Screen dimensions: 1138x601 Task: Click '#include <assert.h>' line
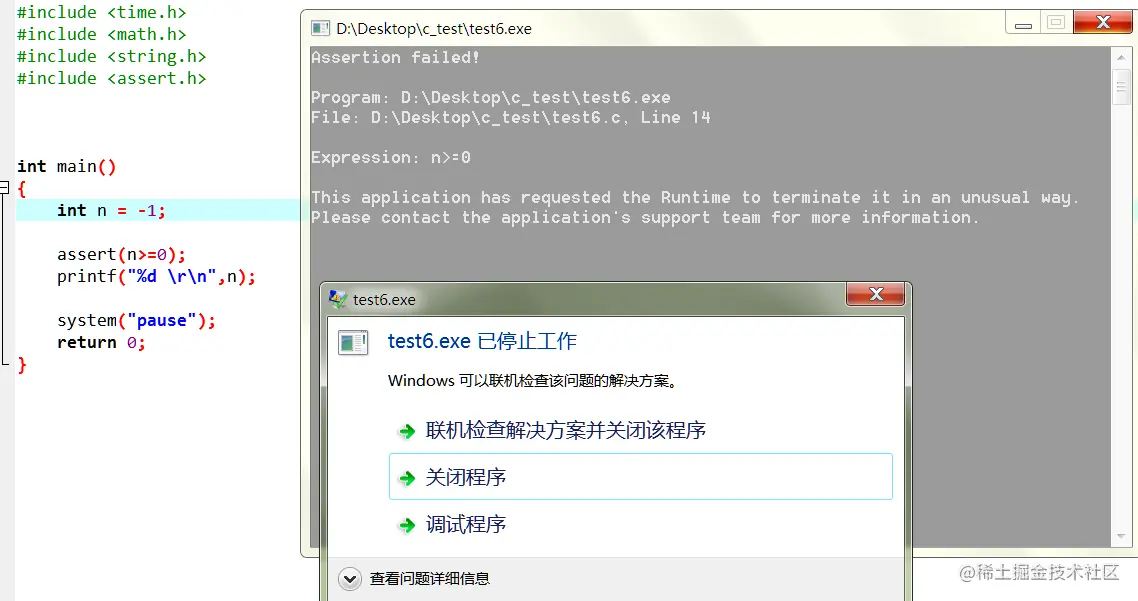(112, 78)
